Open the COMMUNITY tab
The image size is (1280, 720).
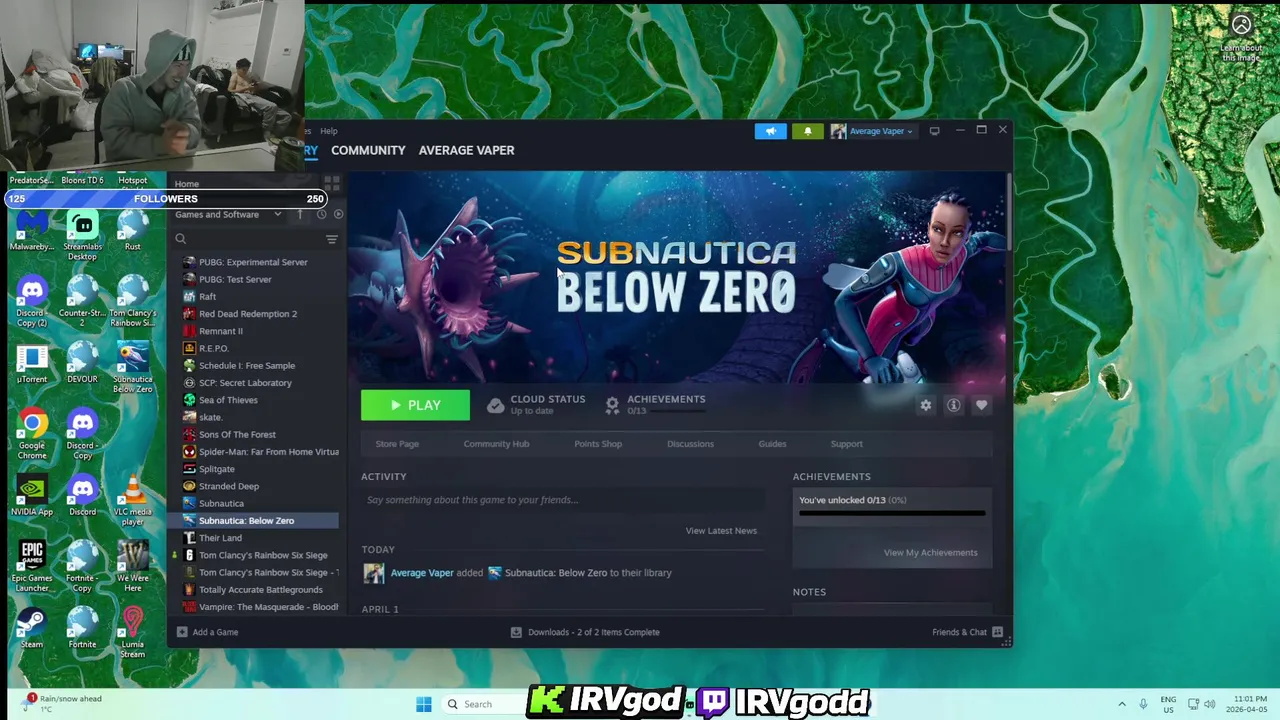point(368,150)
